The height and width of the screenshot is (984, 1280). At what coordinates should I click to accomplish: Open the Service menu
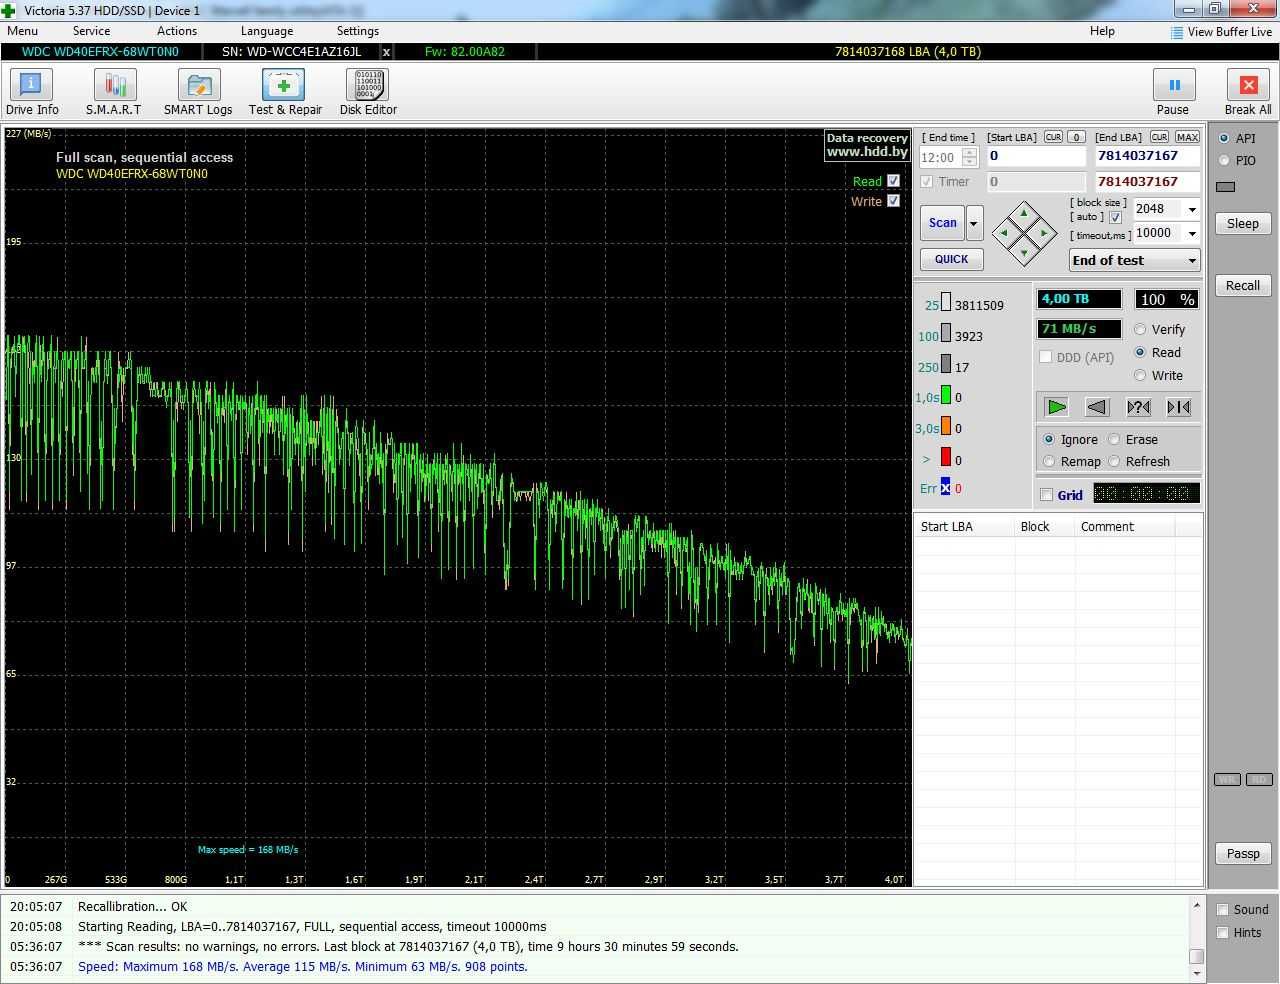coord(91,31)
